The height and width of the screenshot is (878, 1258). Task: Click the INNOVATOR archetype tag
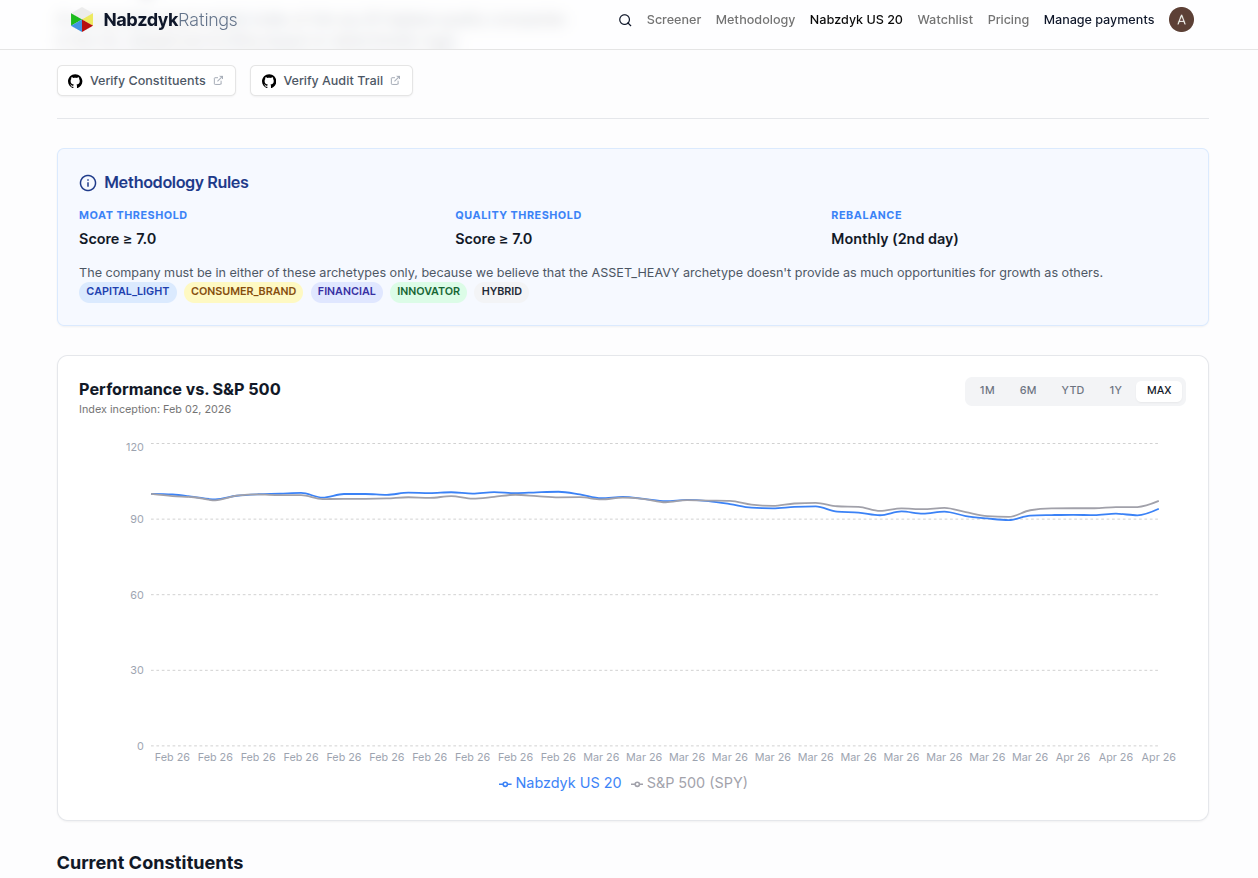[x=428, y=292]
